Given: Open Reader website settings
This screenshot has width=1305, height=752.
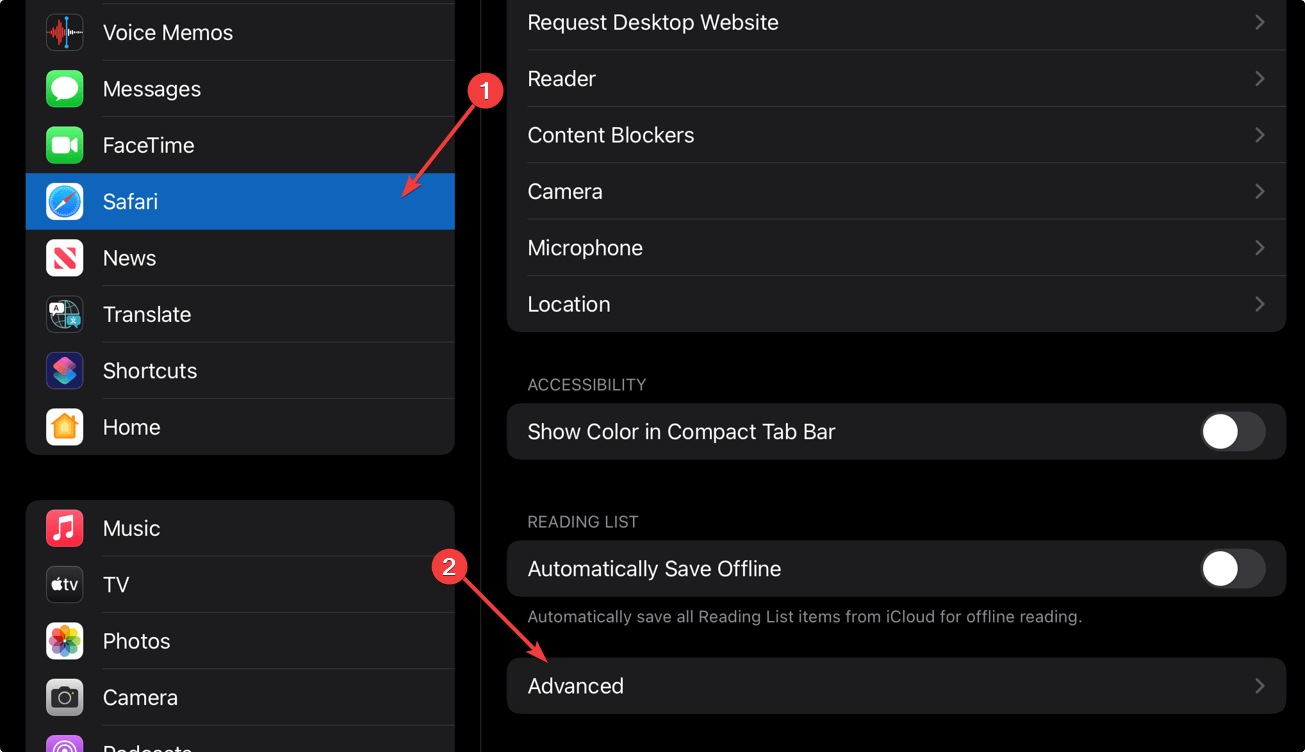Looking at the screenshot, I should click(x=896, y=78).
